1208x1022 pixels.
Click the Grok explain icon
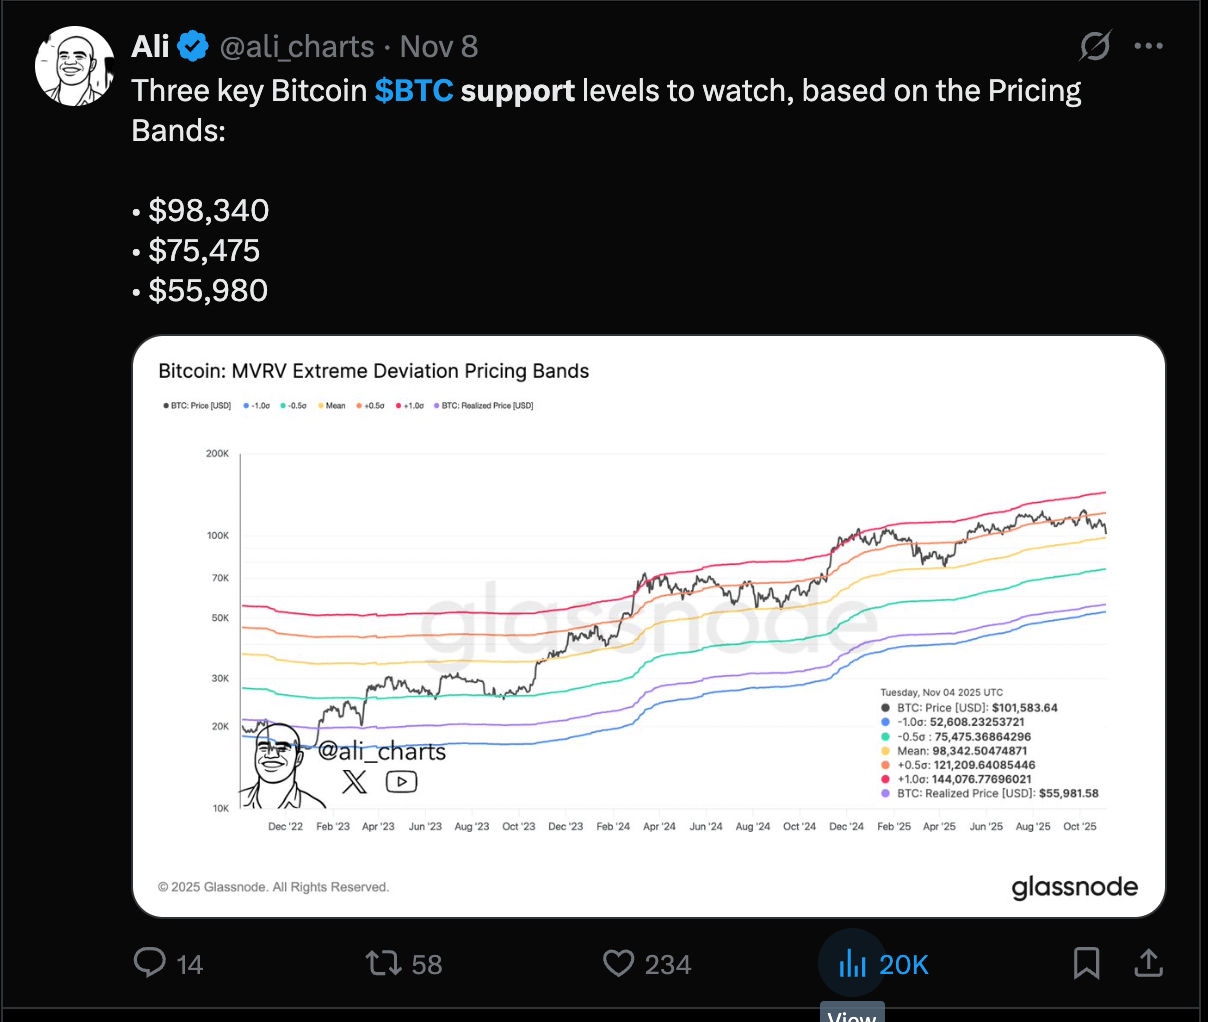(1095, 46)
